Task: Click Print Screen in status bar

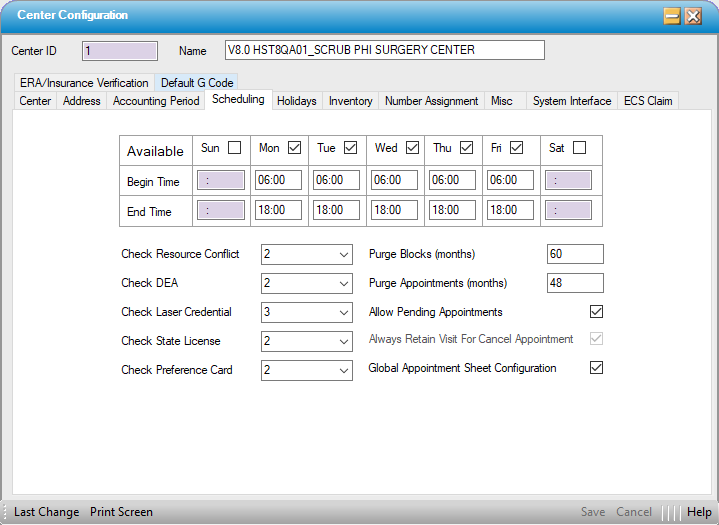Action: point(121,512)
